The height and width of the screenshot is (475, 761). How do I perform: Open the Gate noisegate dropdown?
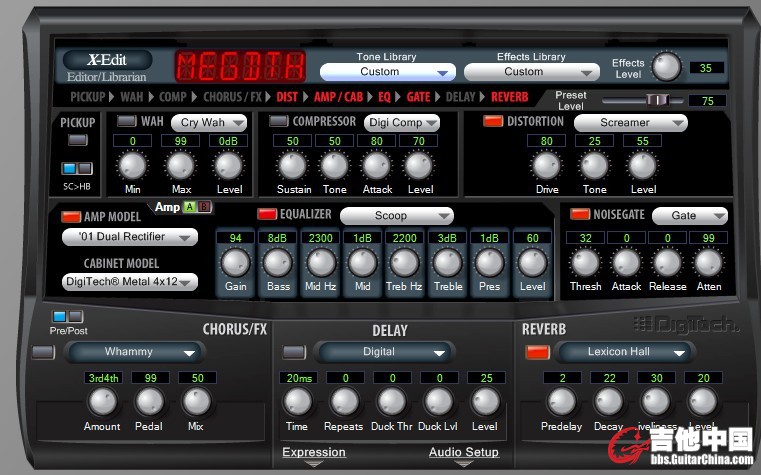690,216
